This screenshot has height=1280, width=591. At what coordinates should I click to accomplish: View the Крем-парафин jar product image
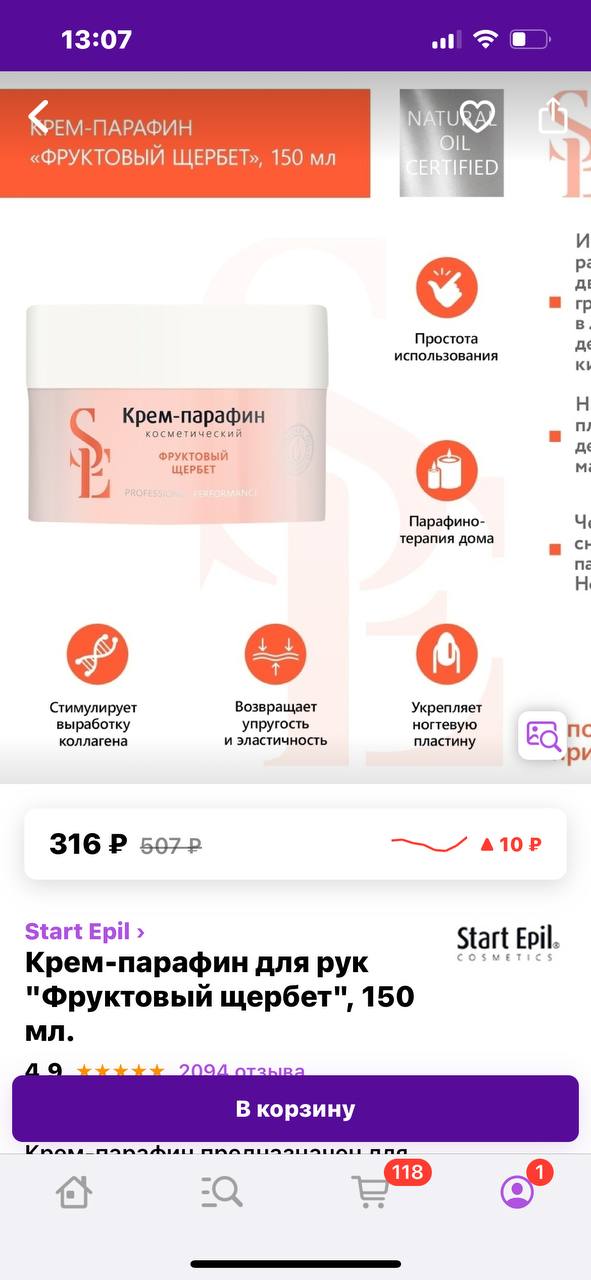177,413
